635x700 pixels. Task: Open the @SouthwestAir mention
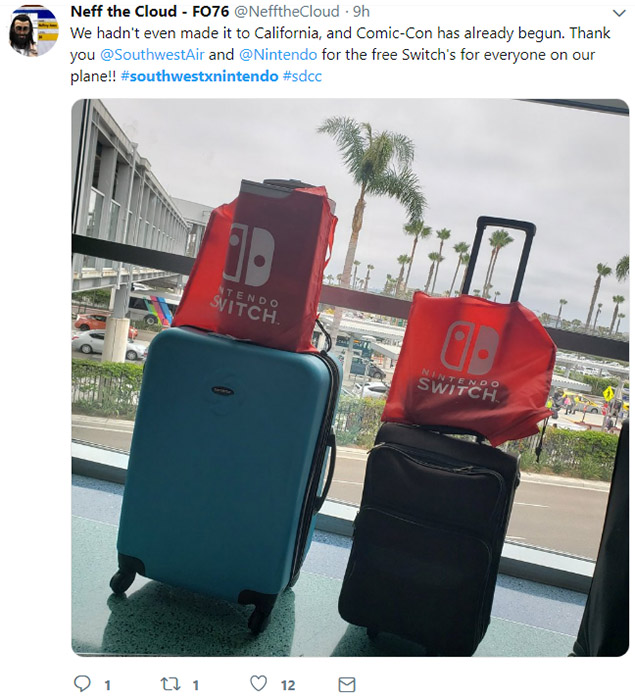pos(152,54)
